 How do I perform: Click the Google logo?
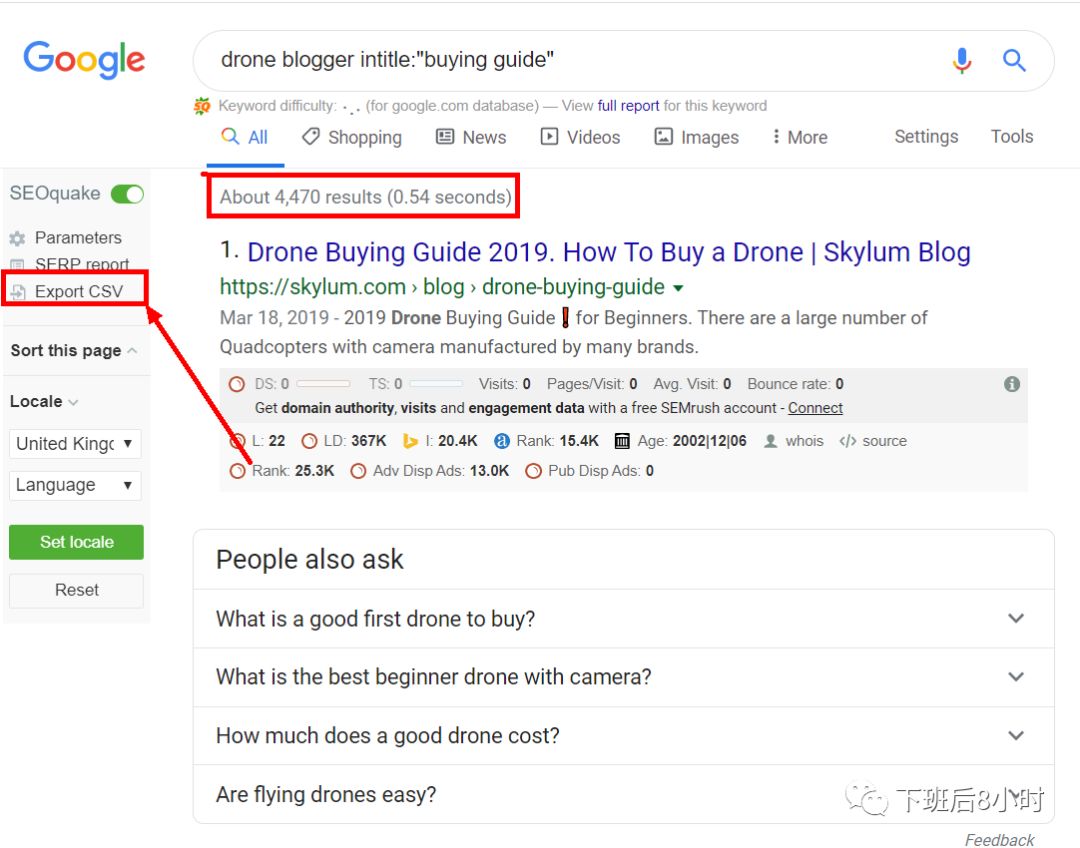coord(84,59)
